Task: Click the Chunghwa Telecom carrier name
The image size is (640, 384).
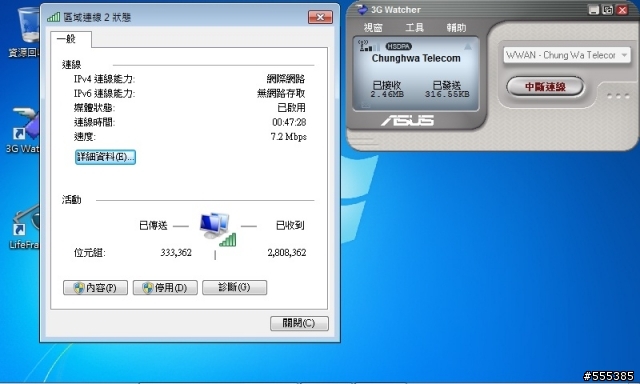Action: (416, 58)
